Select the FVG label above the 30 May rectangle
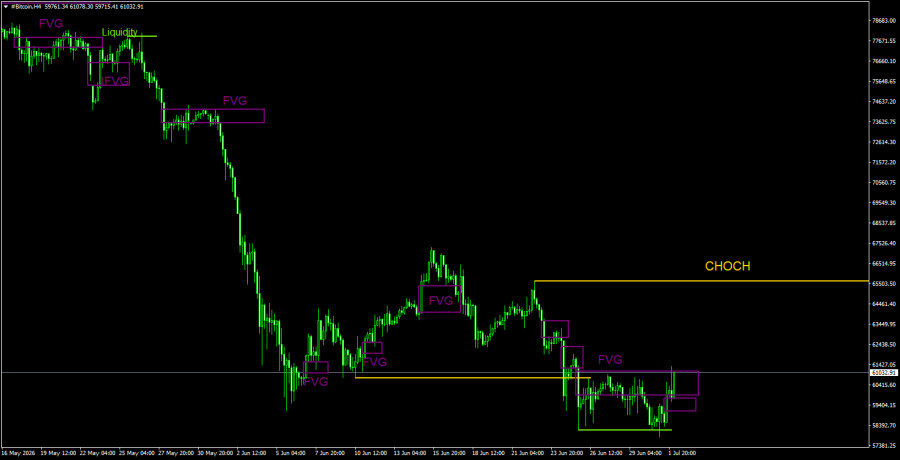Image resolution: width=900 pixels, height=460 pixels. click(x=235, y=100)
